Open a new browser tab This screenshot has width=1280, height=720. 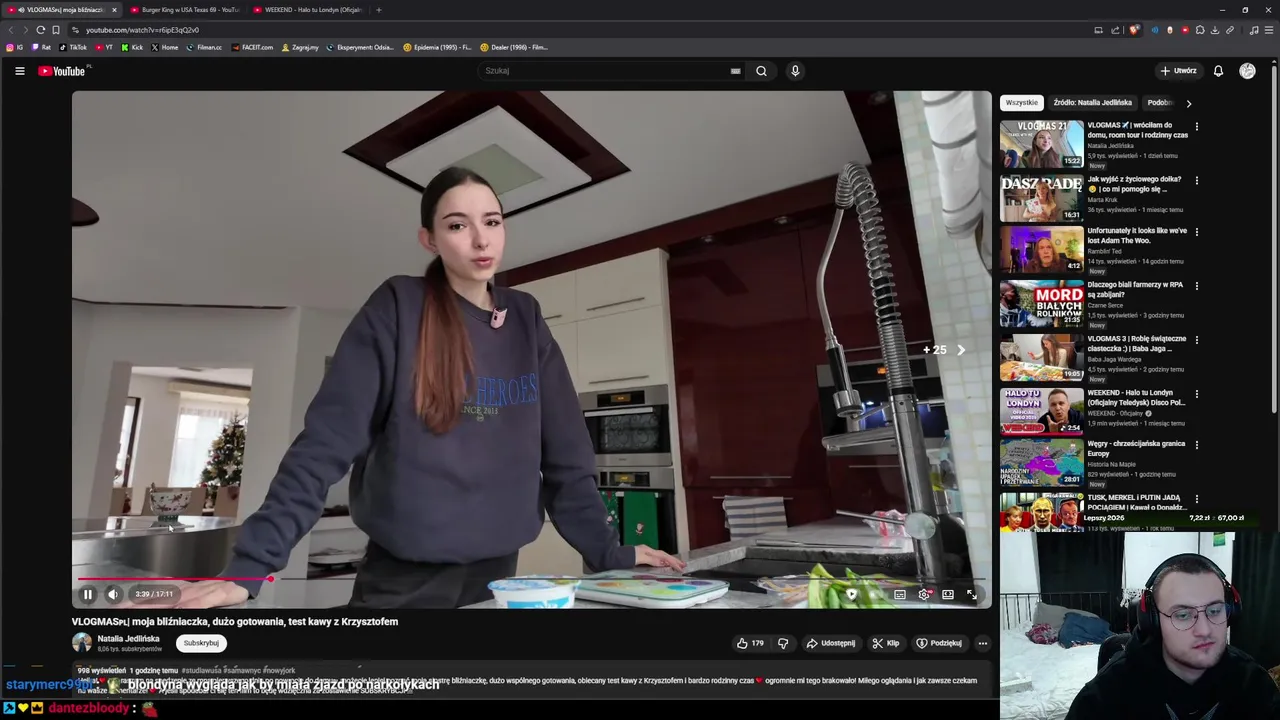(x=378, y=10)
